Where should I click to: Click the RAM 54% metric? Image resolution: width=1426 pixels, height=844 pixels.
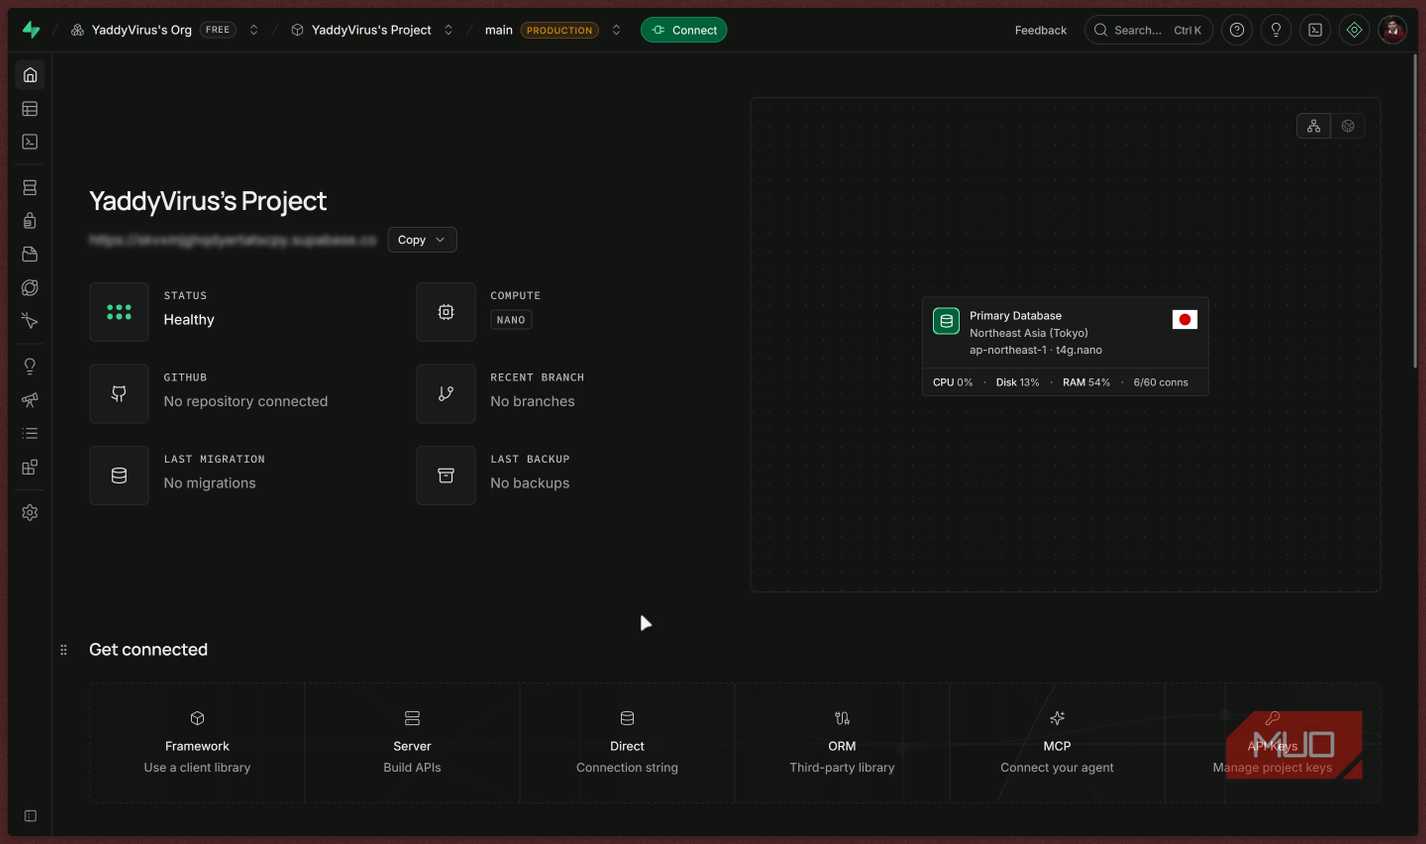click(1086, 383)
